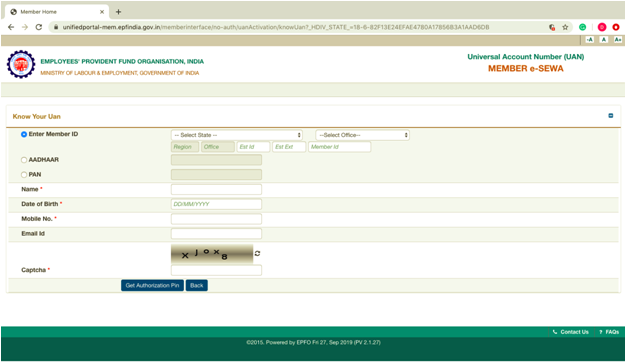Click the key icon left of the bookmark star

click(x=552, y=27)
